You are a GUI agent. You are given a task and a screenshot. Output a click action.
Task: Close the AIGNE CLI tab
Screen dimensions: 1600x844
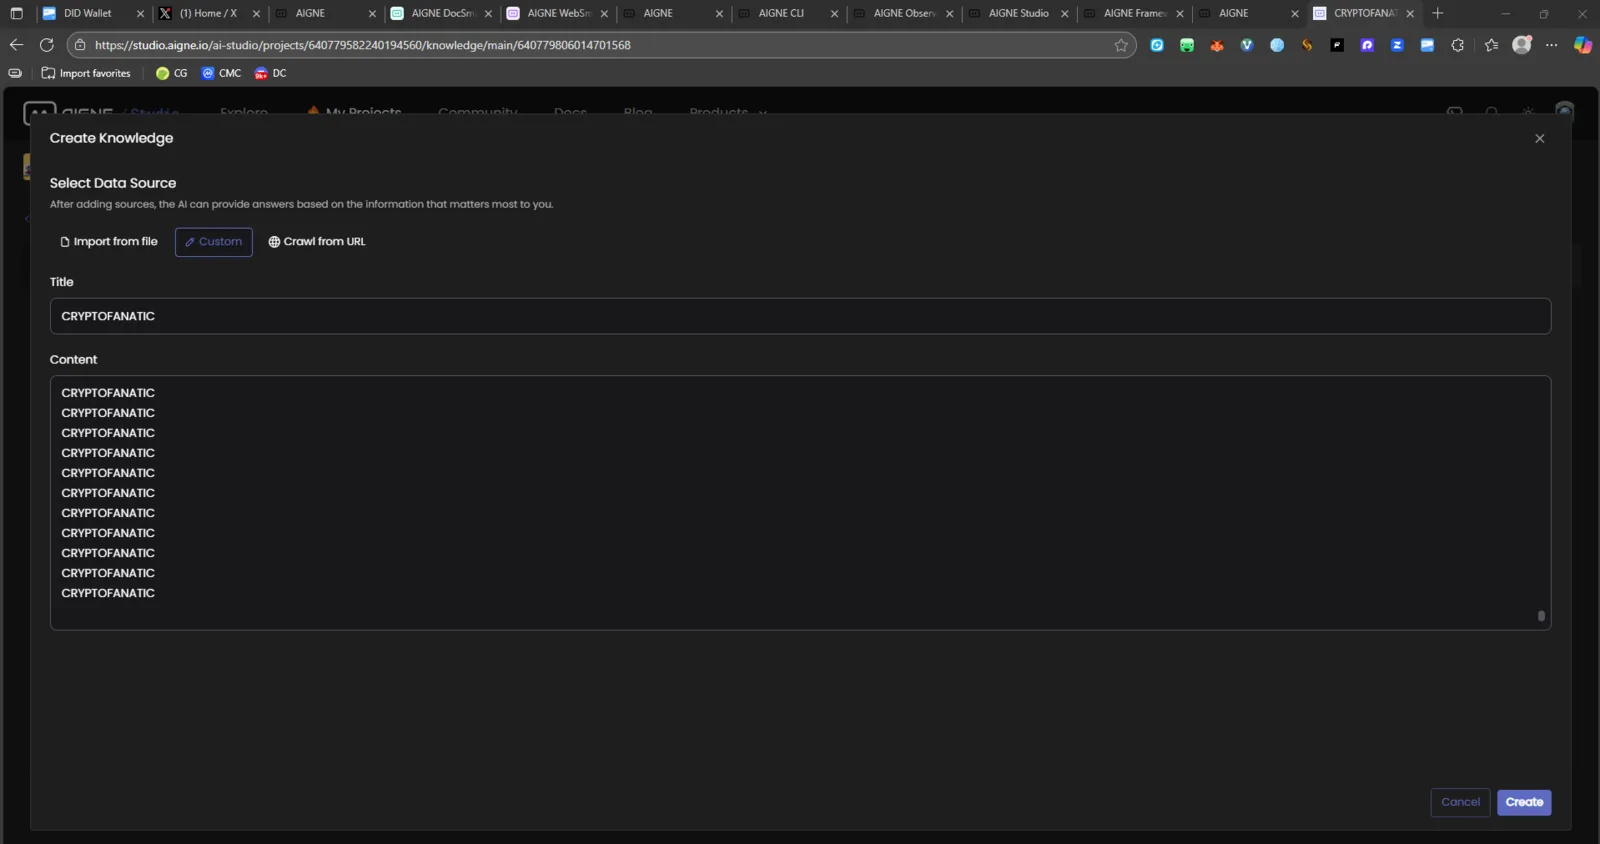(x=834, y=14)
